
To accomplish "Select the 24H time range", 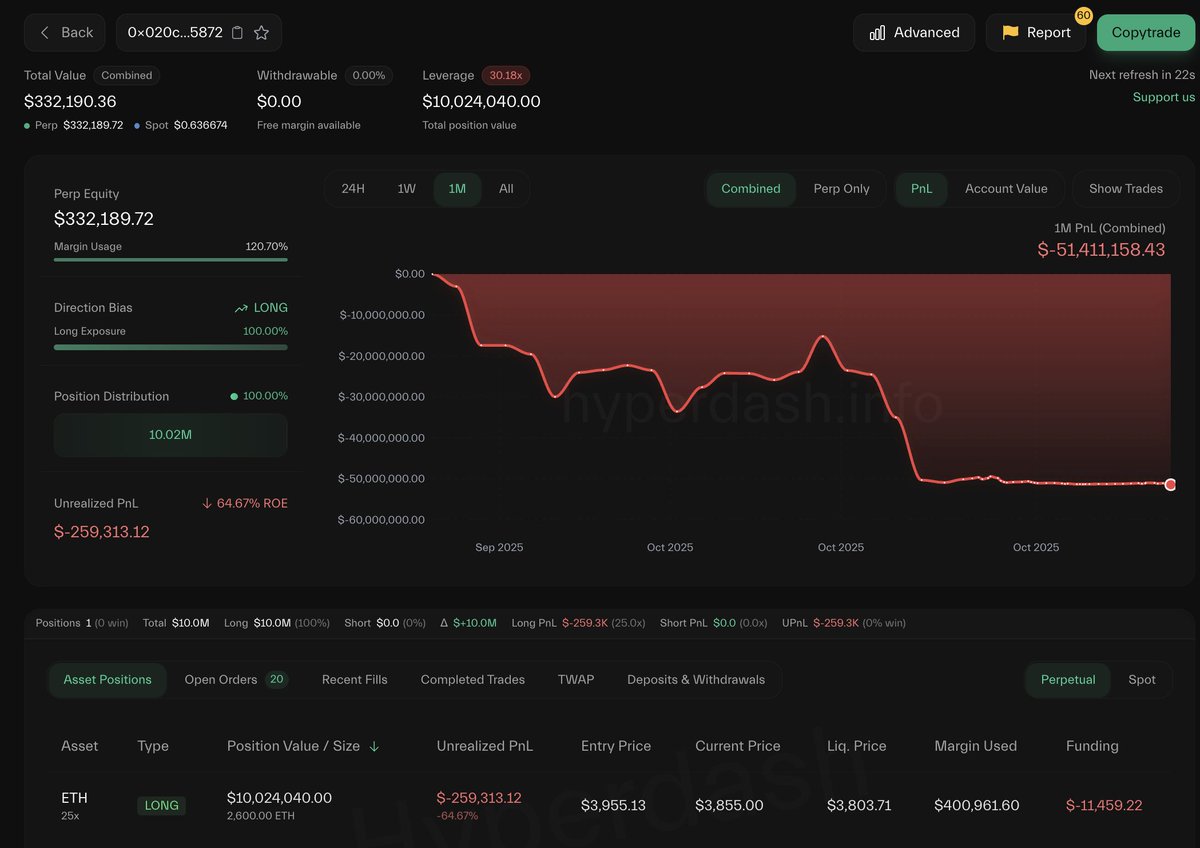I will [x=353, y=188].
